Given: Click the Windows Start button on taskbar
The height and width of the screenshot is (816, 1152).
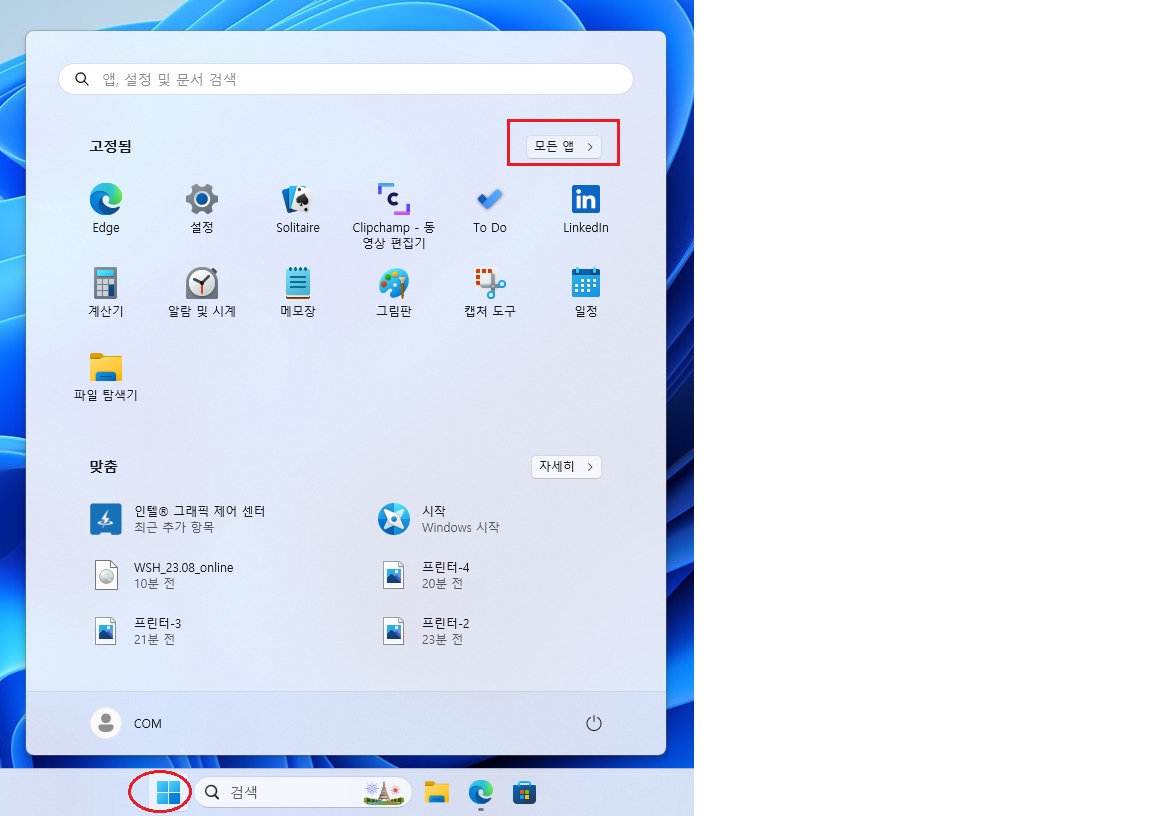Looking at the screenshot, I should [168, 793].
